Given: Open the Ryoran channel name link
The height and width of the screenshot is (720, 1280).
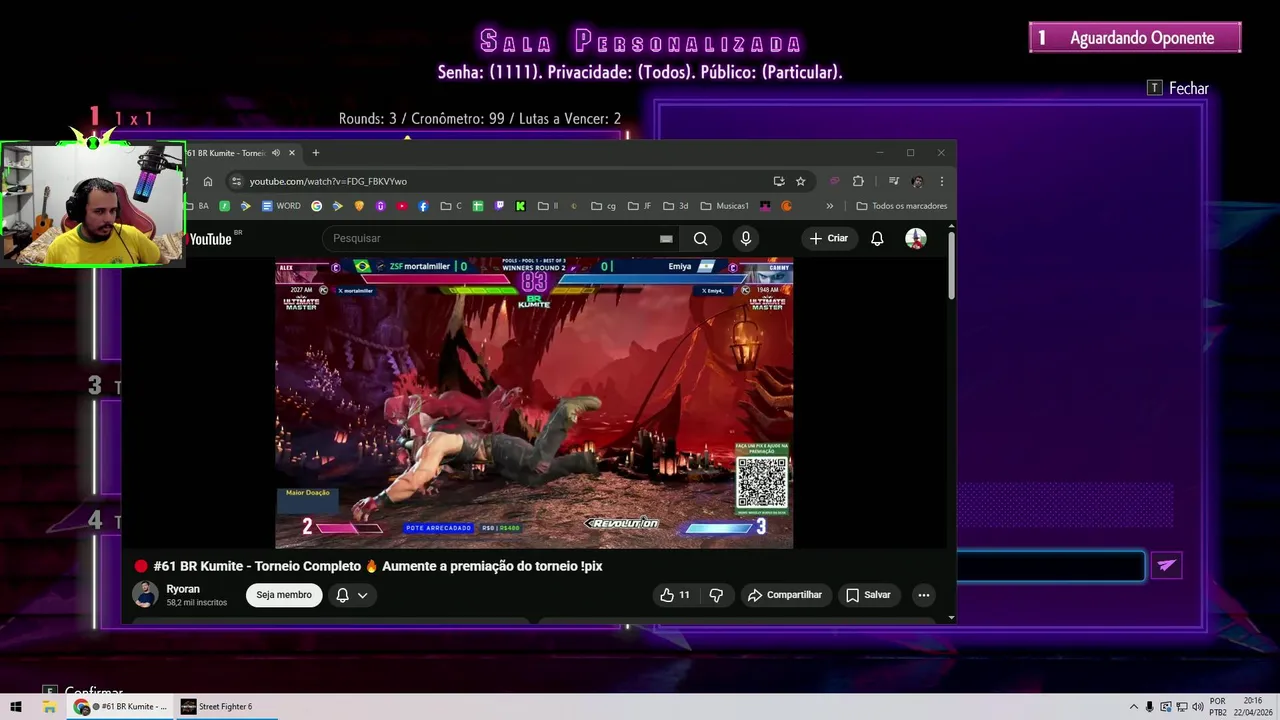Looking at the screenshot, I should 183,589.
